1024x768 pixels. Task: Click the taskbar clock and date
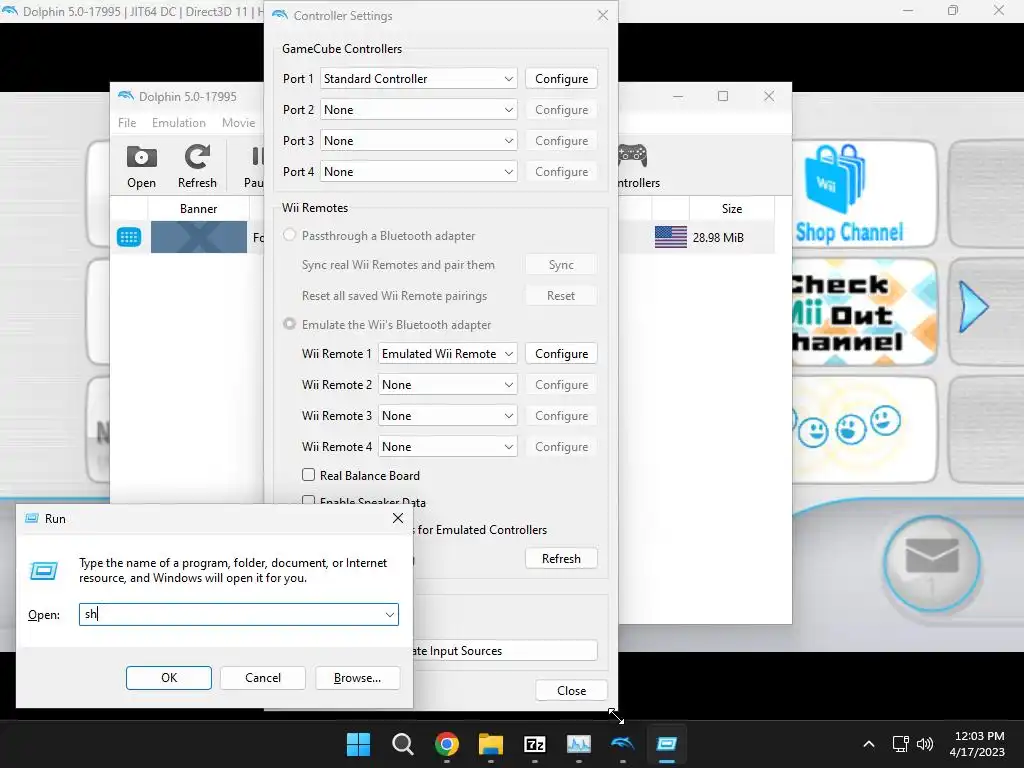click(x=978, y=744)
